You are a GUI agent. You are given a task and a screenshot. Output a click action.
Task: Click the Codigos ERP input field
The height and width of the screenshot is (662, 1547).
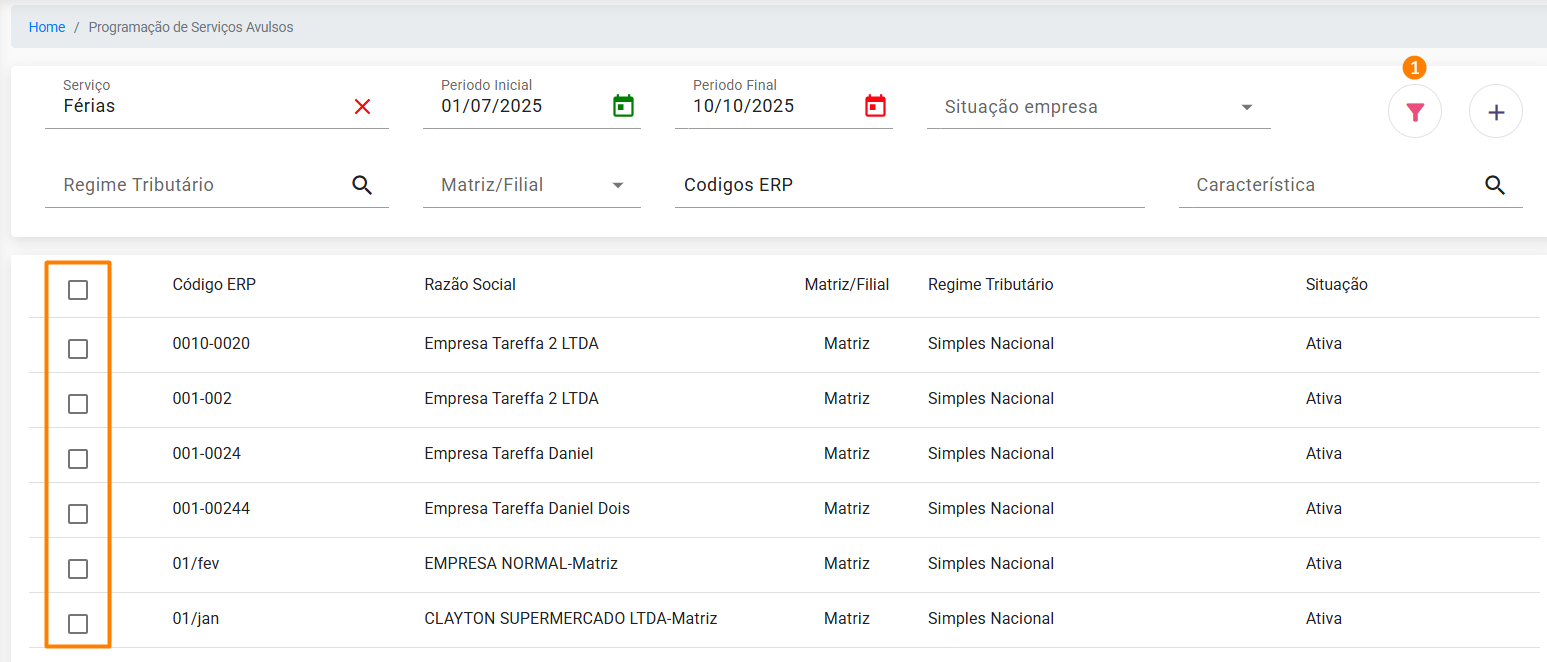(908, 186)
